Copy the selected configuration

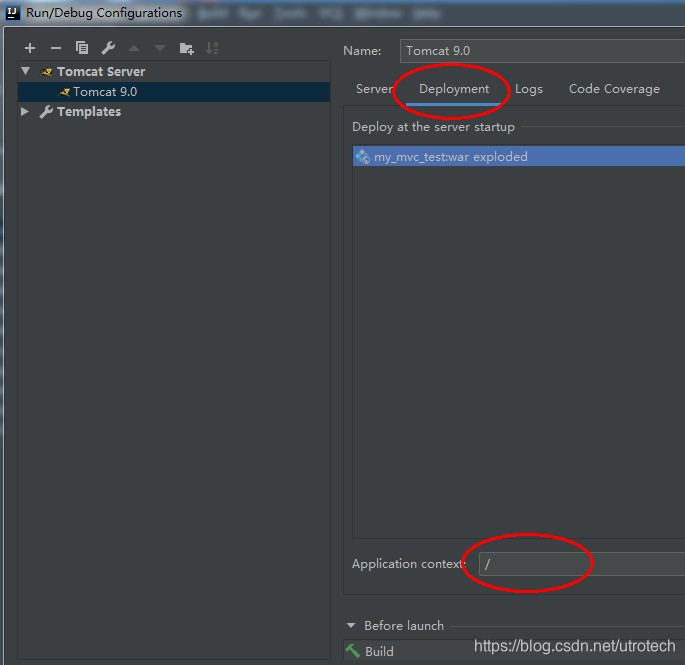[x=82, y=48]
